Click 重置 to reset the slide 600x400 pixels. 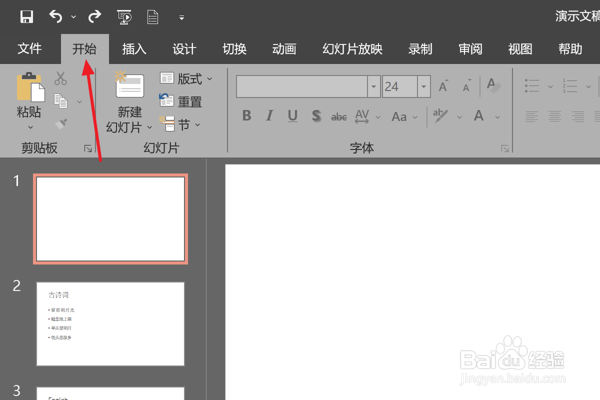[x=181, y=101]
